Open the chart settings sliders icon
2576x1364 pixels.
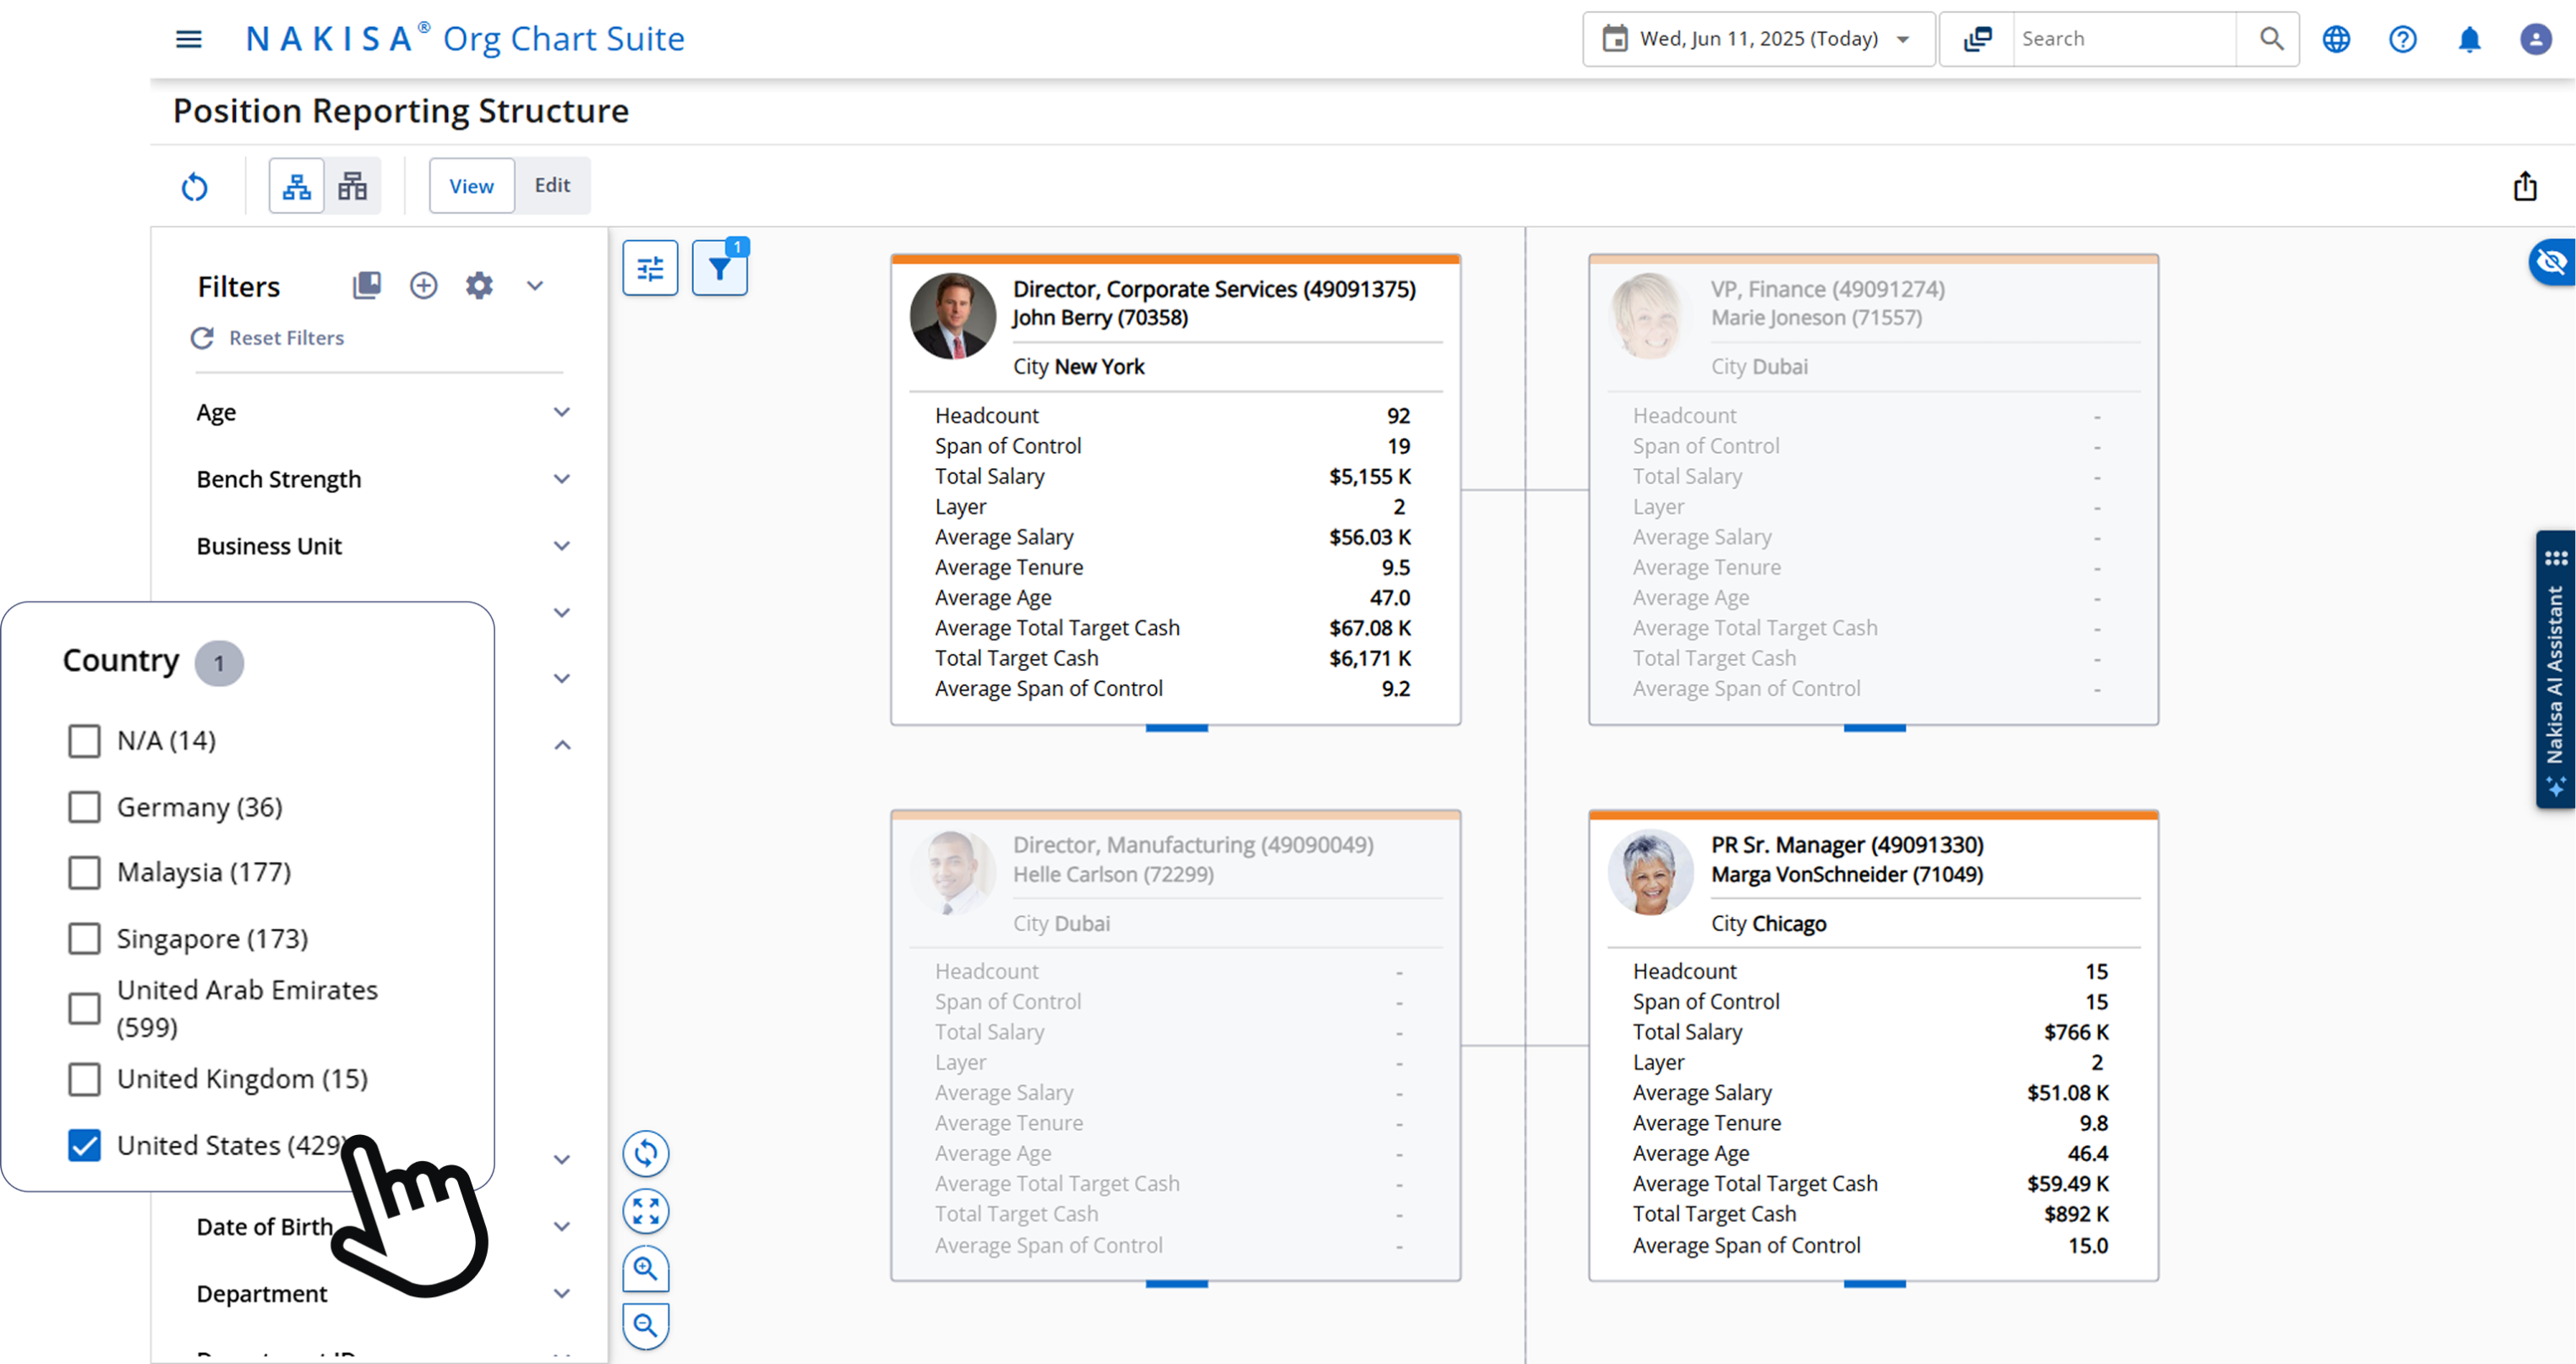pos(650,268)
